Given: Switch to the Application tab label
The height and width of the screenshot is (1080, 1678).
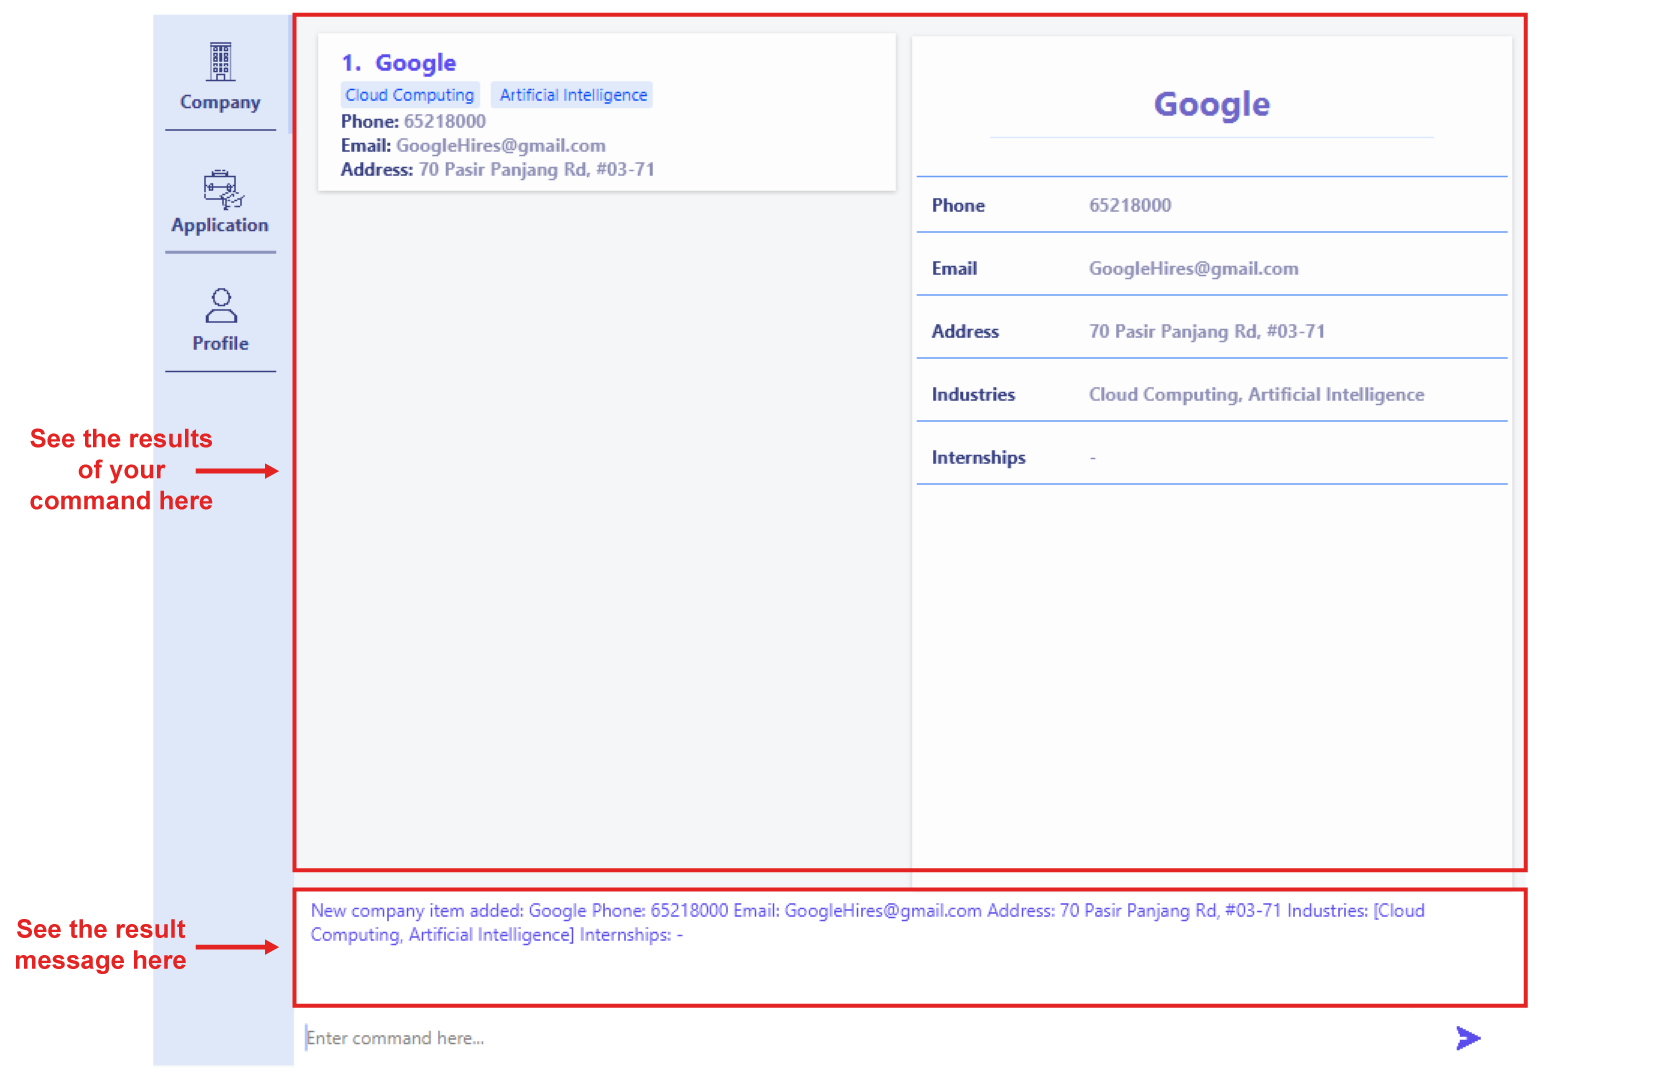Looking at the screenshot, I should 220,225.
